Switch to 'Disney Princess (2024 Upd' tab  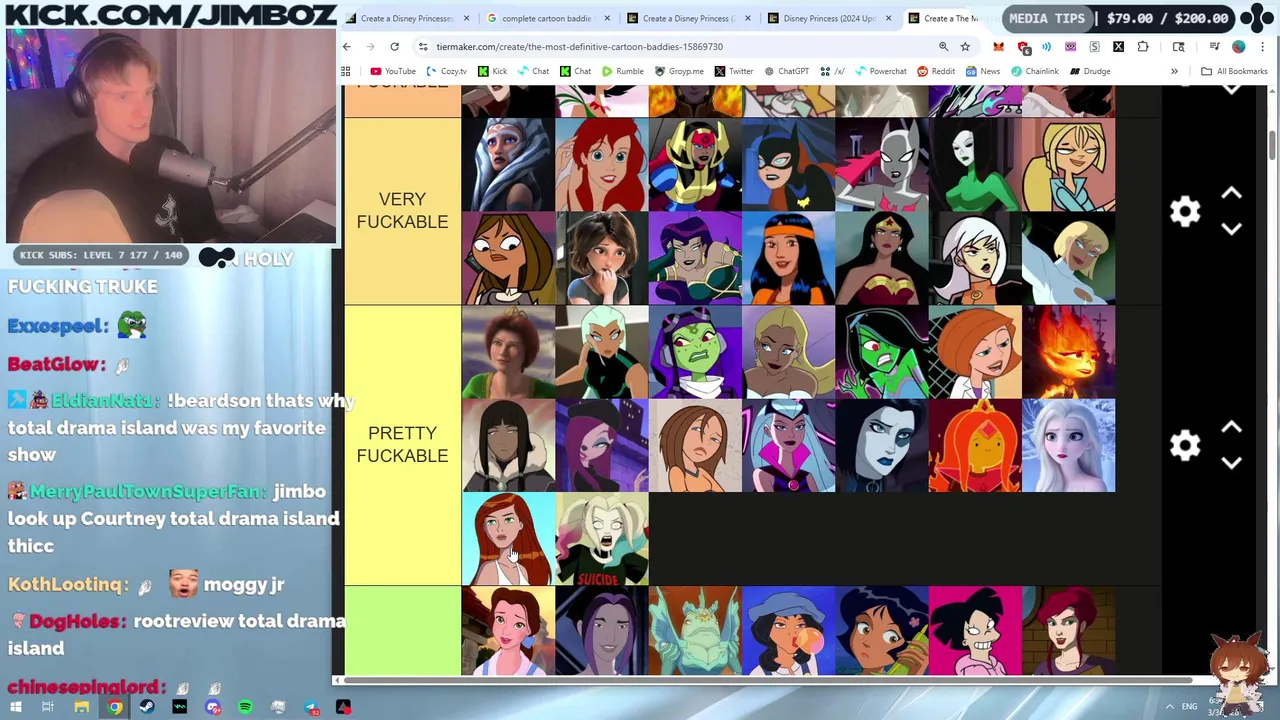829,18
